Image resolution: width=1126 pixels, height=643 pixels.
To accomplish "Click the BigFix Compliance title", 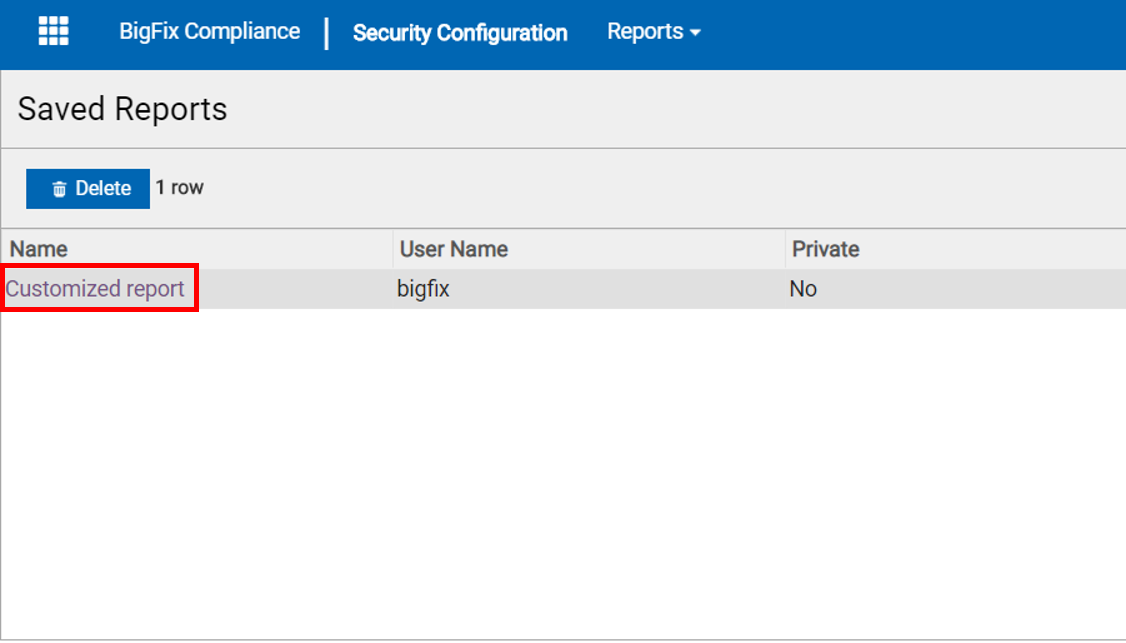I will pyautogui.click(x=209, y=31).
